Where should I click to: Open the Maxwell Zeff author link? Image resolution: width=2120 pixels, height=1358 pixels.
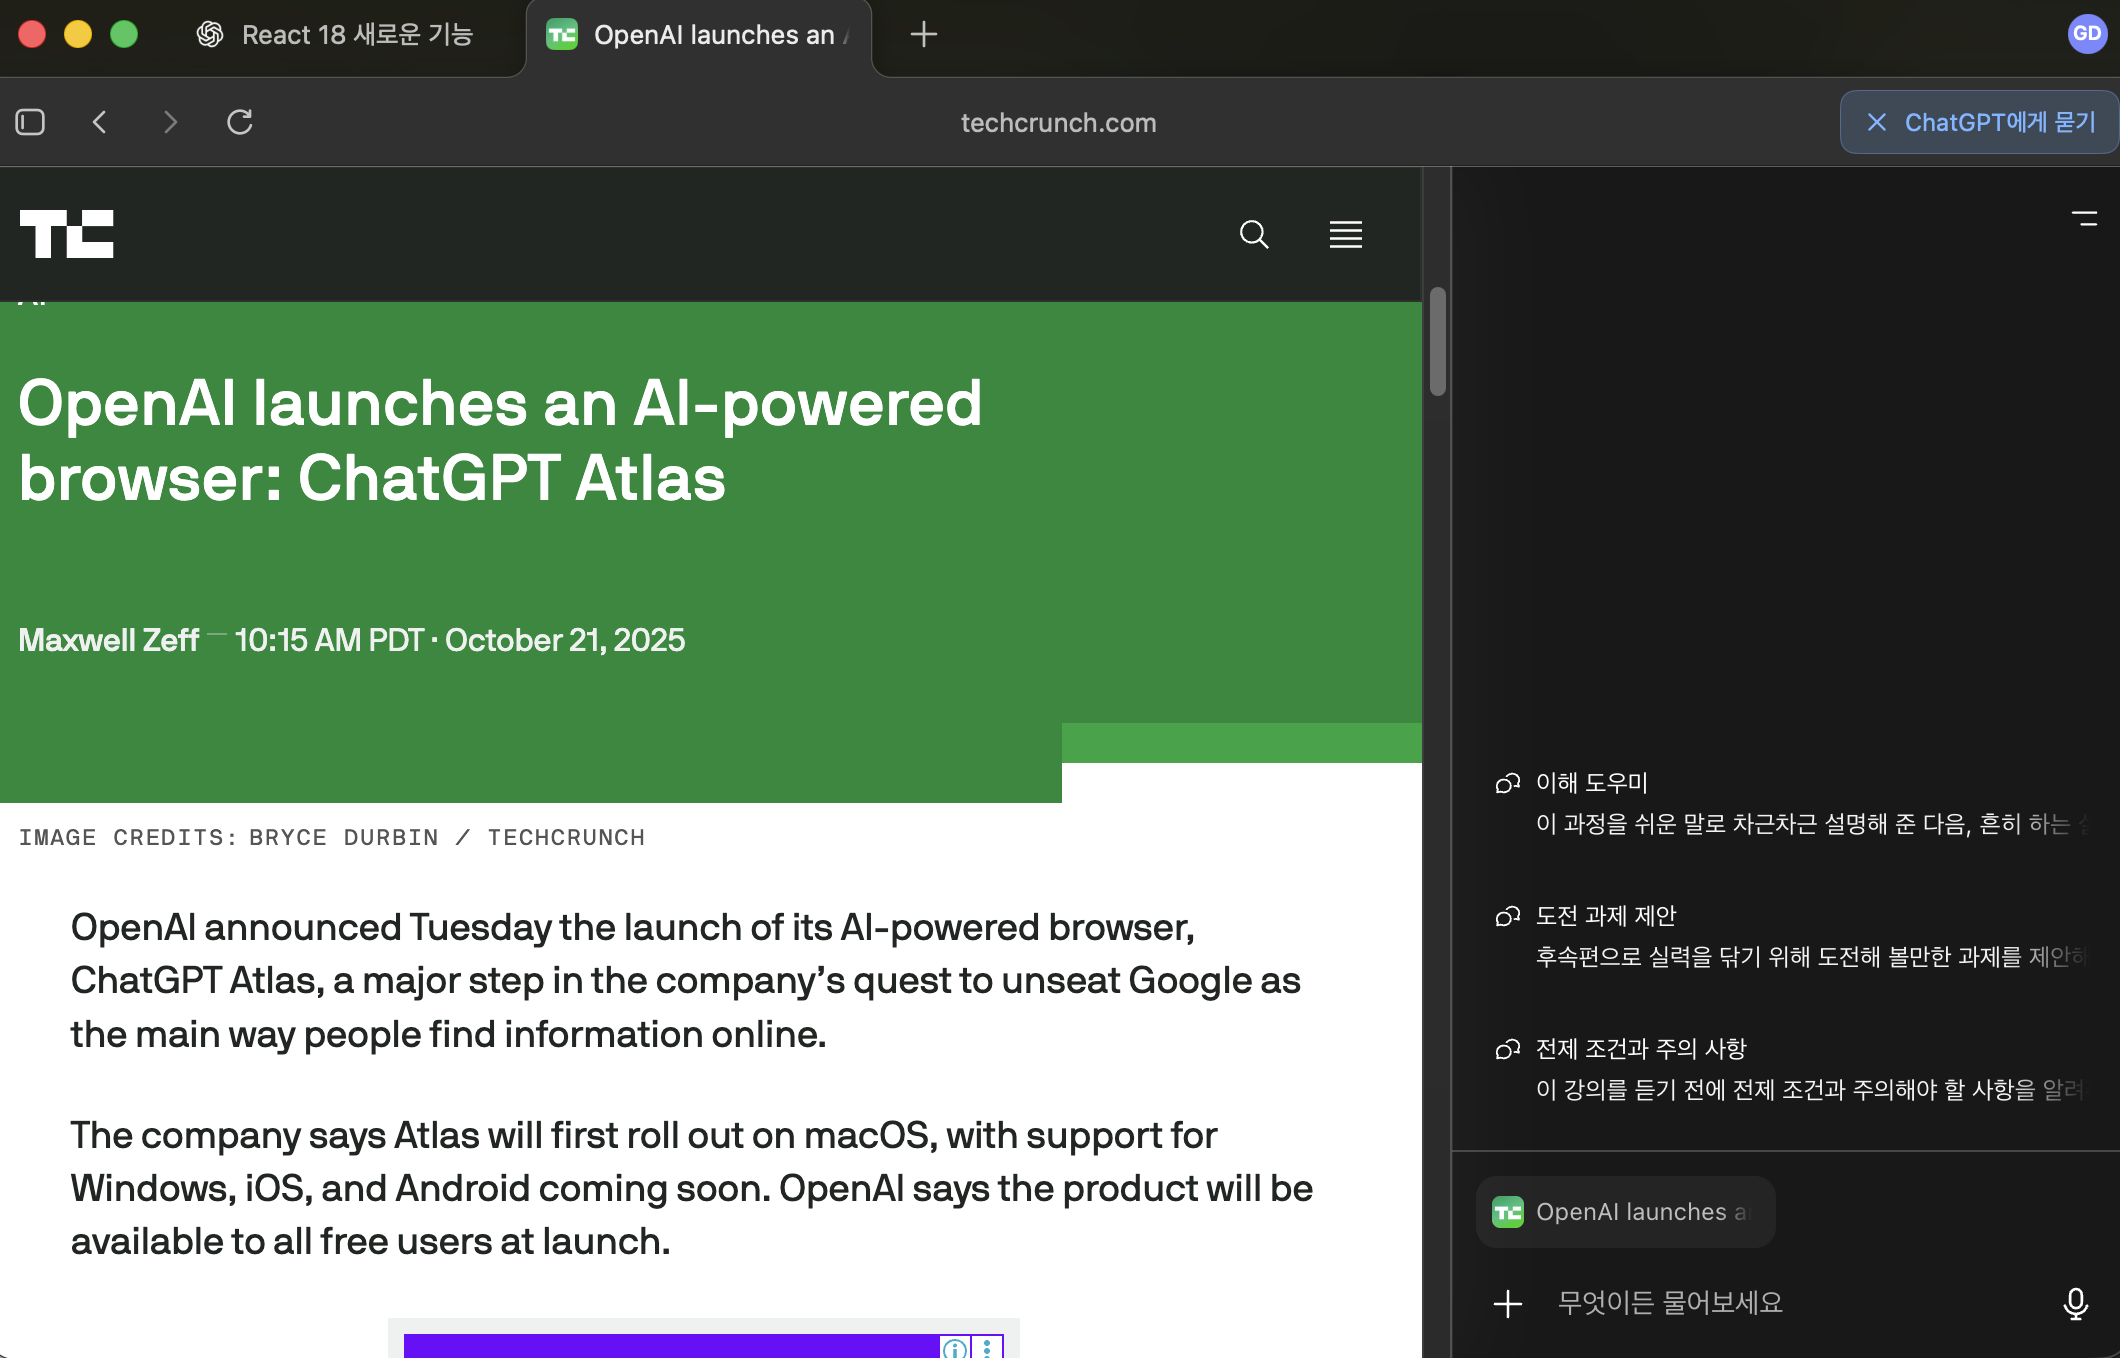(x=109, y=640)
